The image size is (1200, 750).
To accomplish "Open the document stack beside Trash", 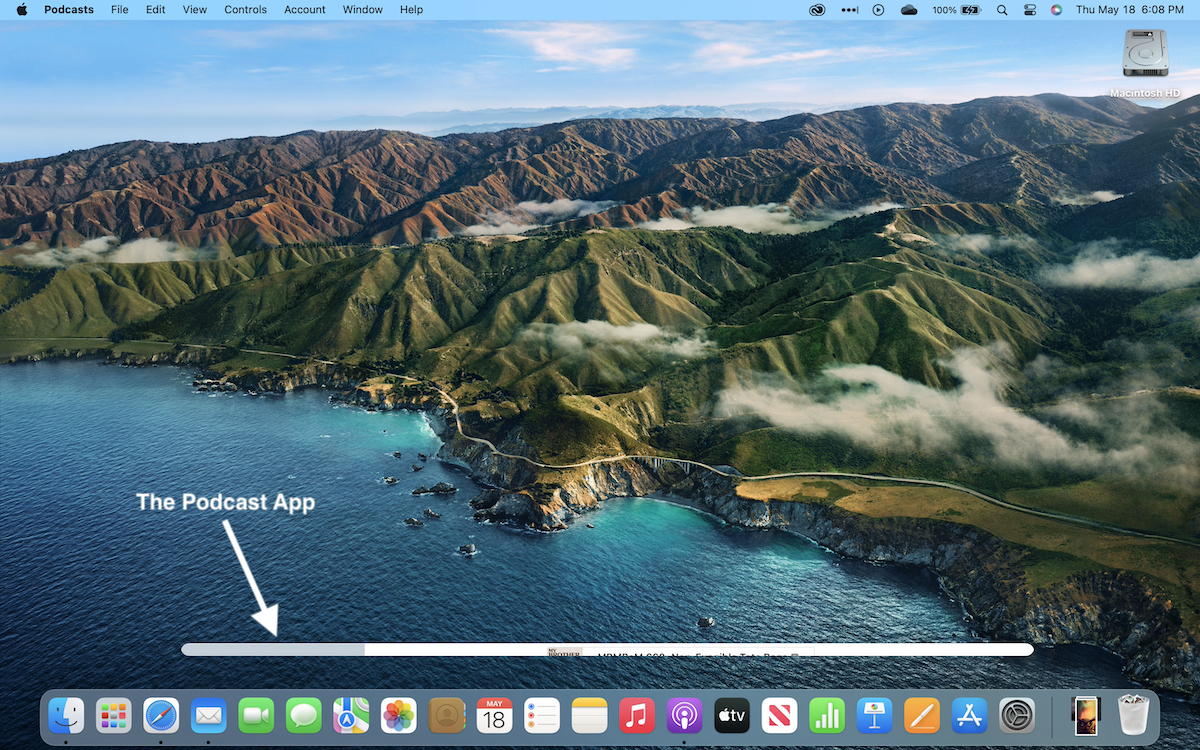I will [x=1086, y=716].
